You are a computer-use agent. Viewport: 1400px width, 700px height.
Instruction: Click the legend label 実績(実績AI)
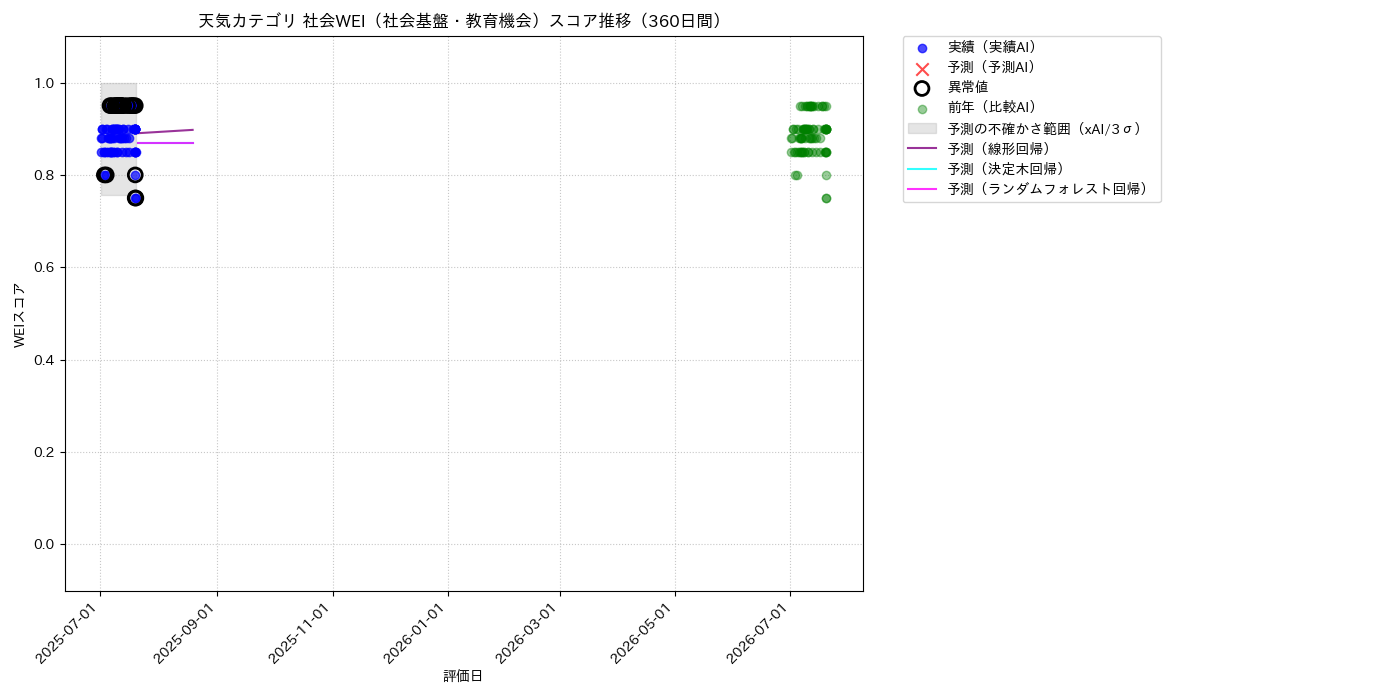(x=994, y=47)
